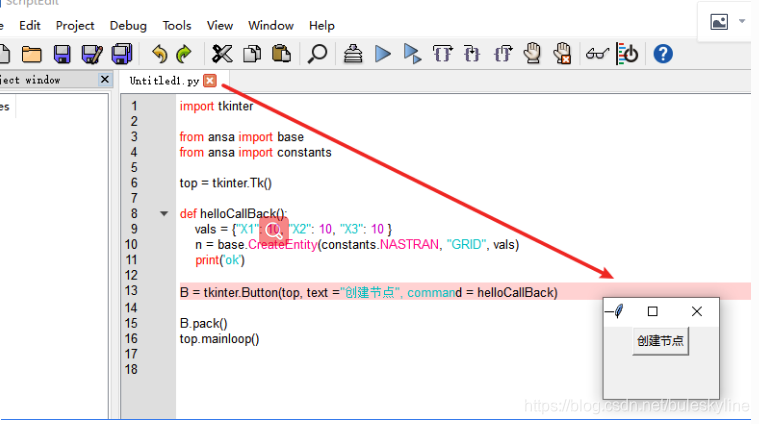
Task: Open the Debug menu
Action: coord(128,26)
